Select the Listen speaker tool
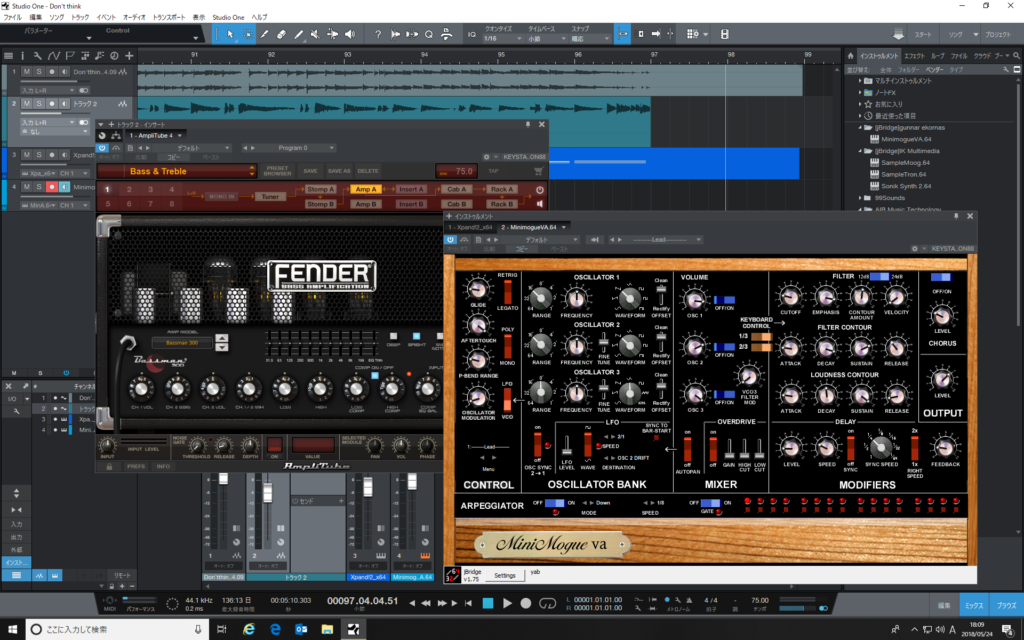Image resolution: width=1024 pixels, height=640 pixels. pyautogui.click(x=349, y=35)
